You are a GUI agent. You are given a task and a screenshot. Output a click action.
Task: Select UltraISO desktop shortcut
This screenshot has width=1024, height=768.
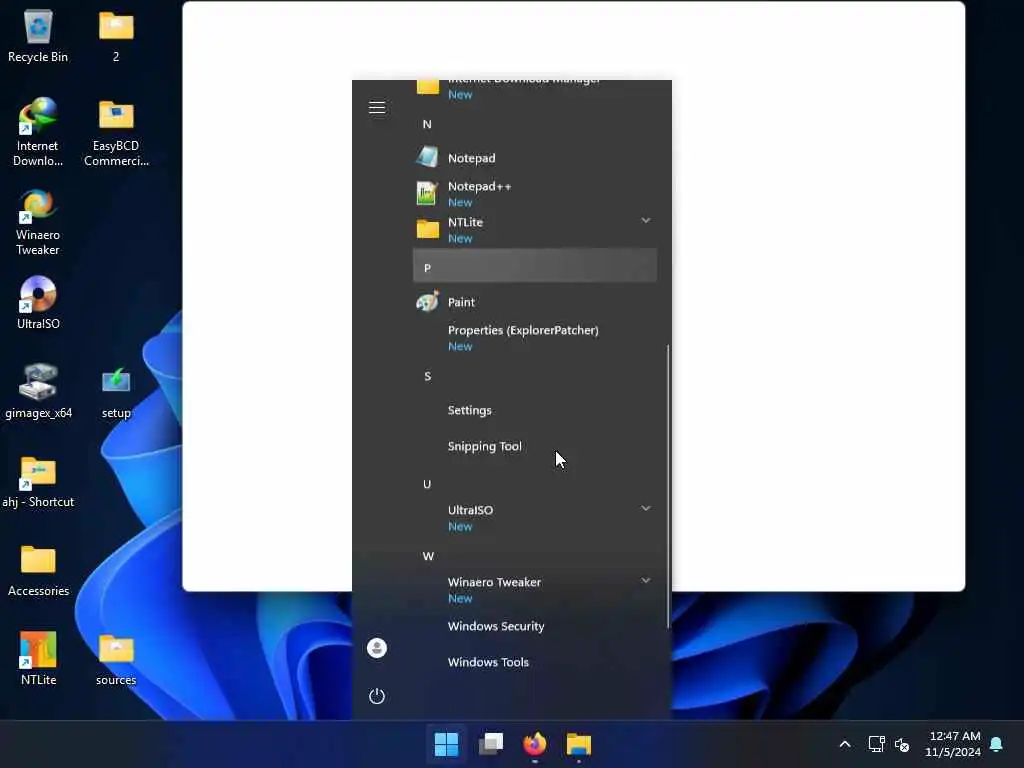[38, 302]
